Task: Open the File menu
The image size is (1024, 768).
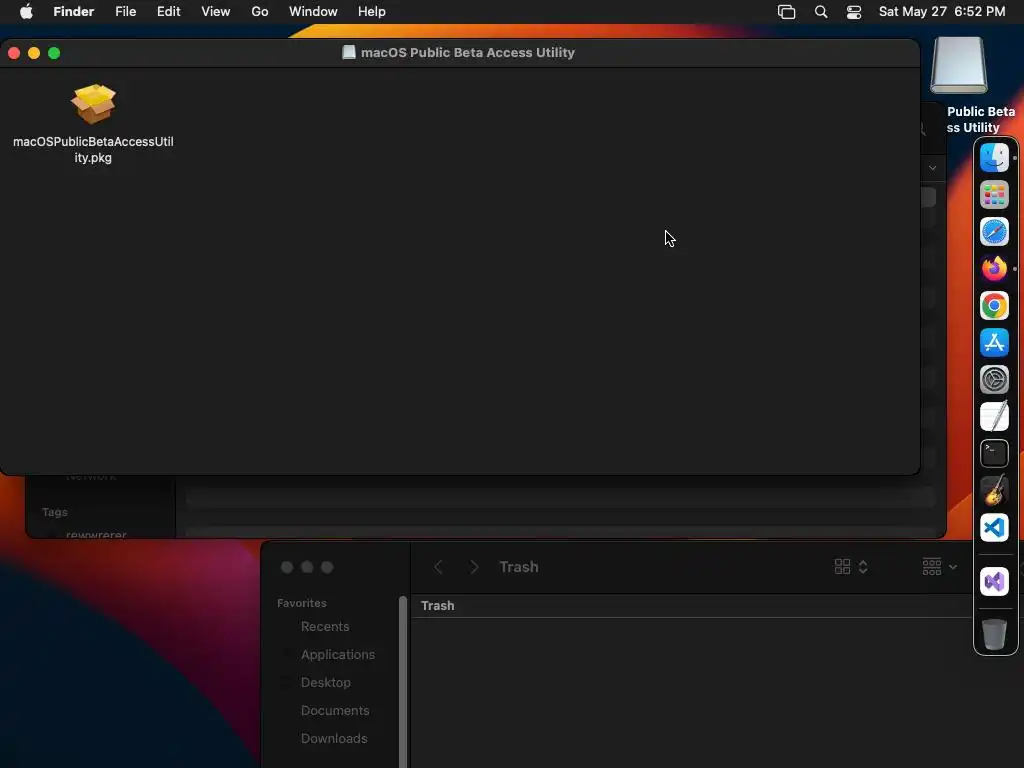Action: point(125,12)
